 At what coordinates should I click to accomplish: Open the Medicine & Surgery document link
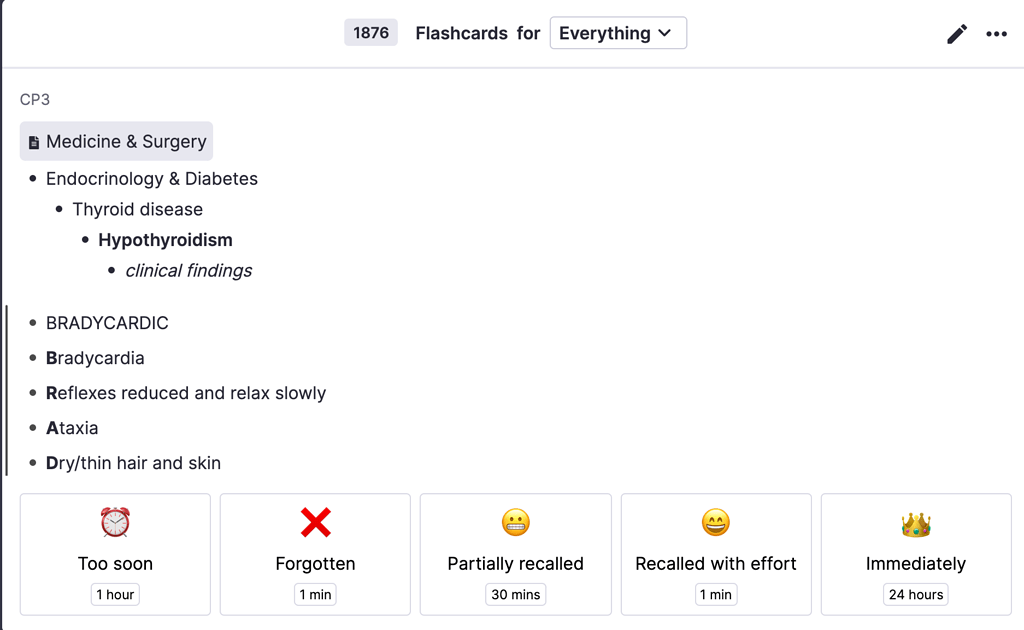coord(116,141)
